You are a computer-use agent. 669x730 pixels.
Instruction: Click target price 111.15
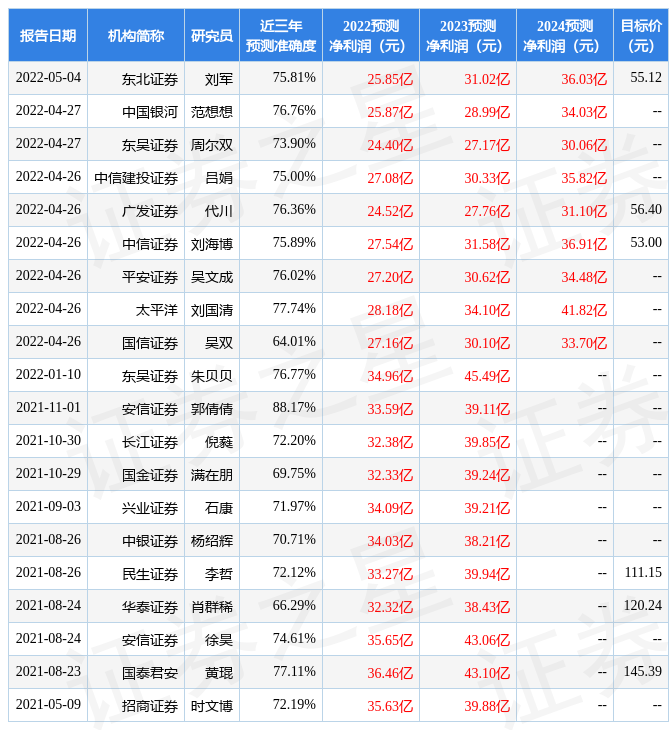point(643,573)
